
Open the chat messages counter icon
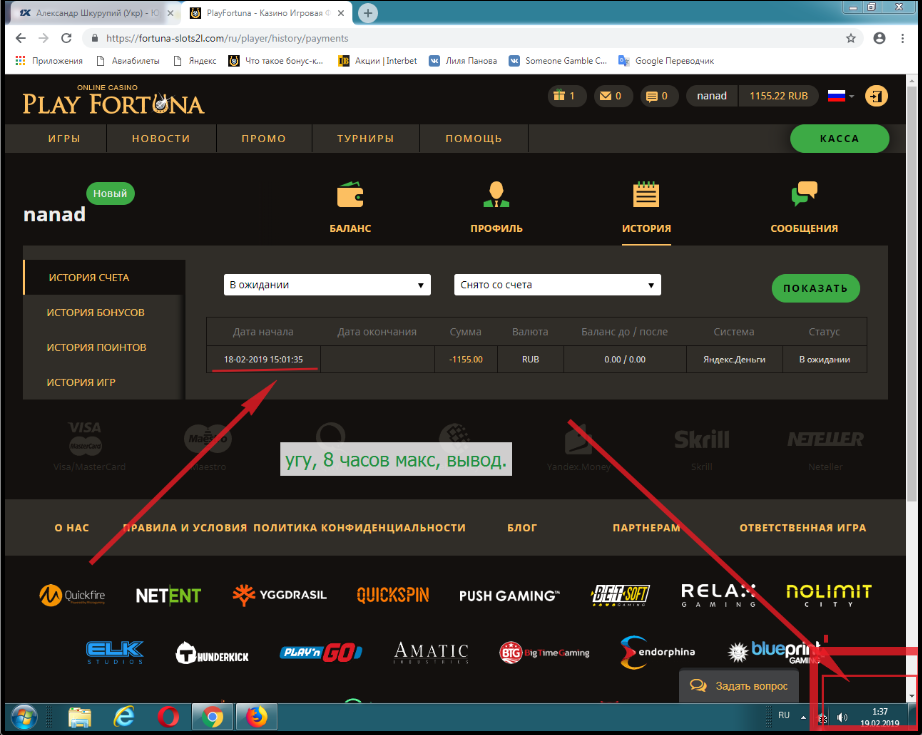click(x=657, y=96)
